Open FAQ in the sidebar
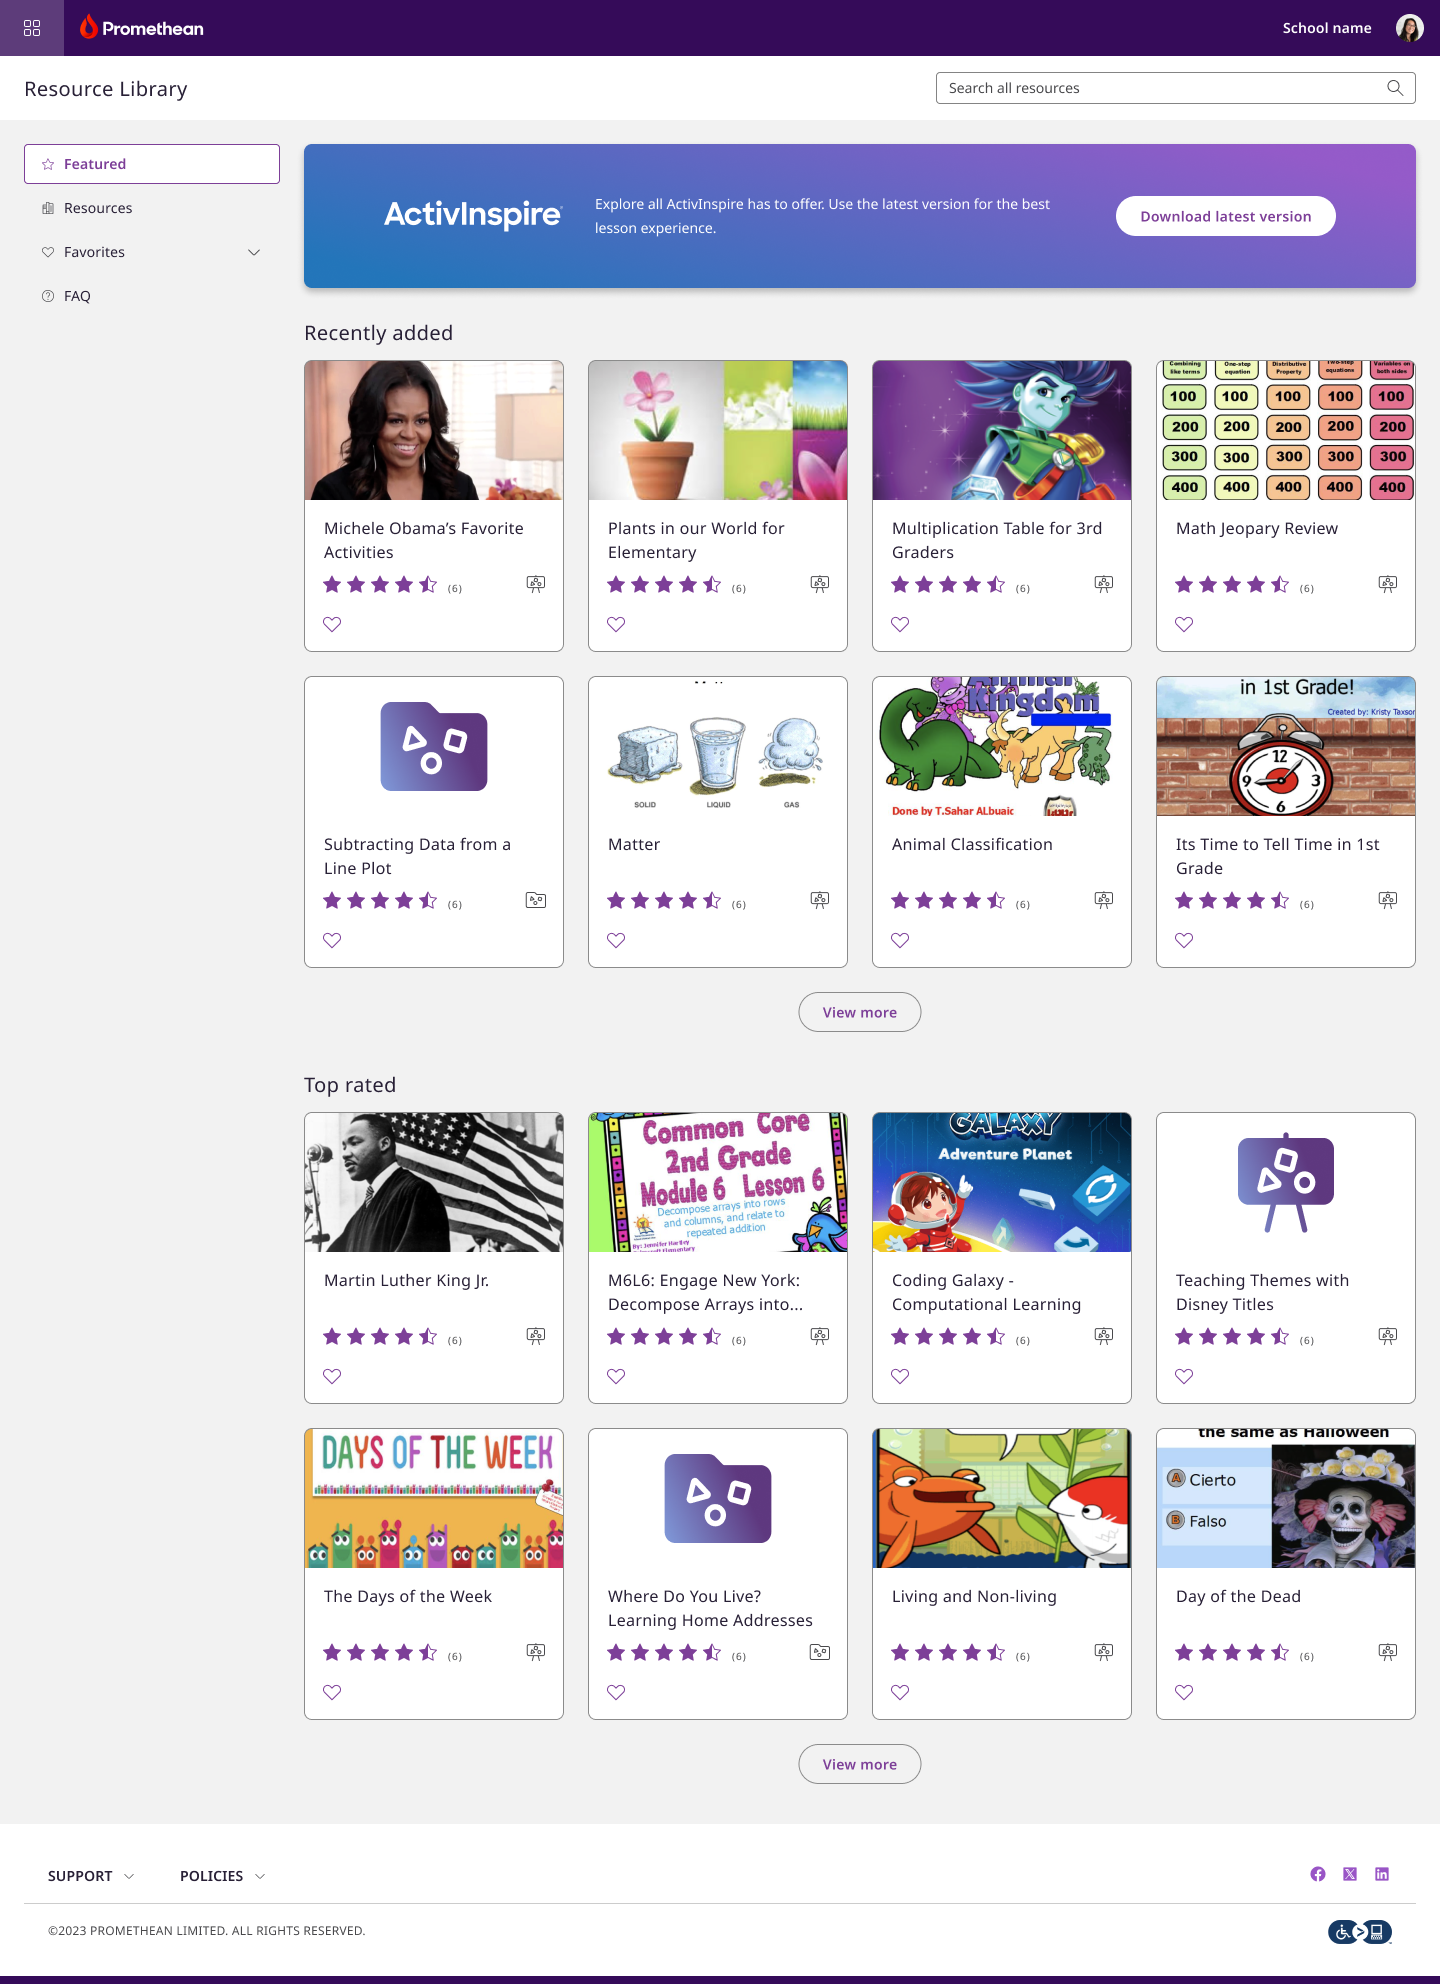Image resolution: width=1440 pixels, height=1984 pixels. pos(152,296)
